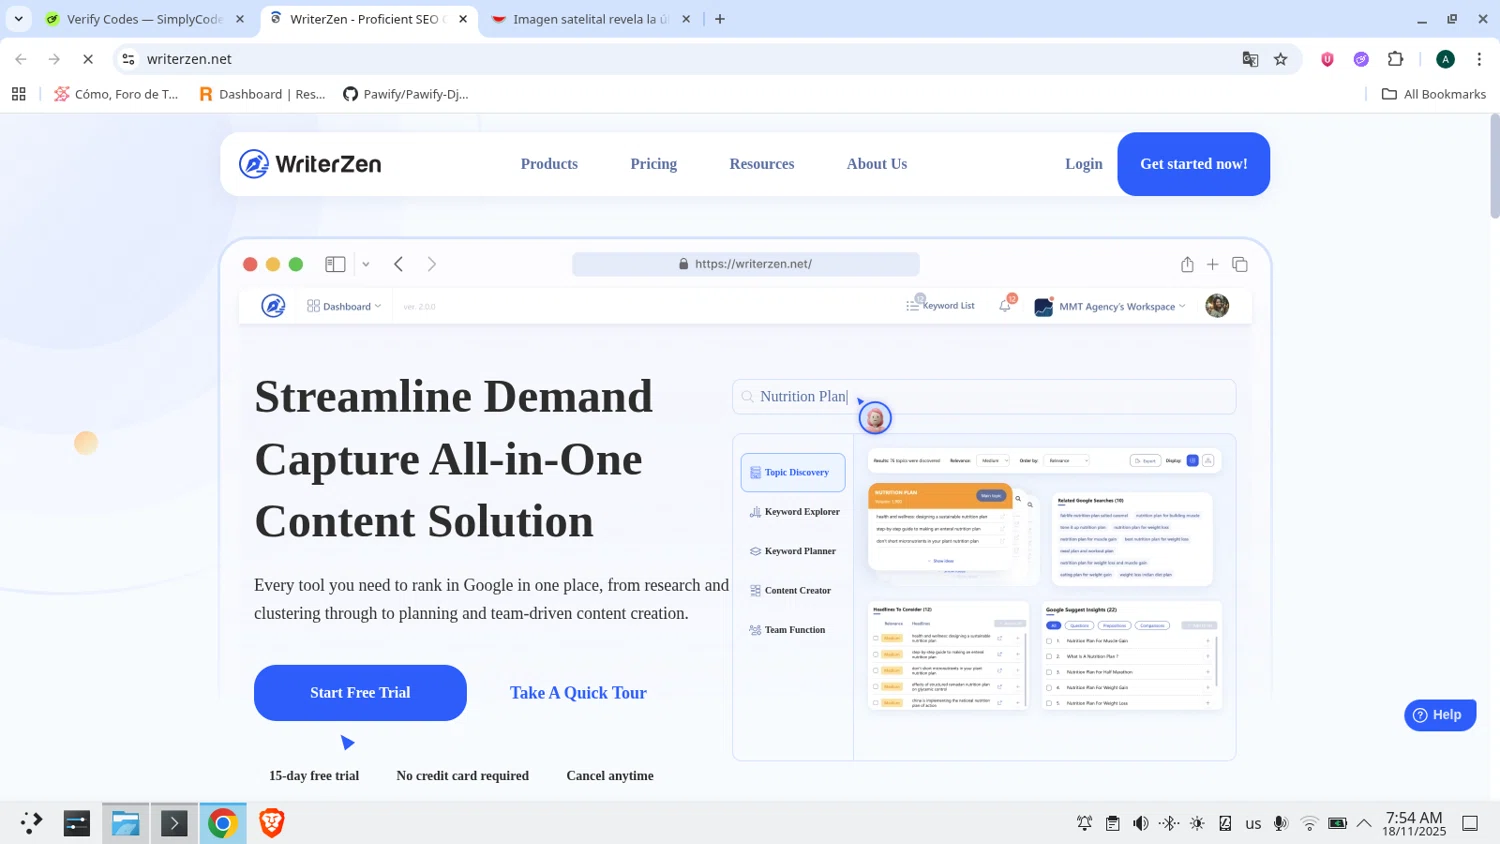Close the Imagen satelital tab
The height and width of the screenshot is (844, 1500).
click(686, 19)
